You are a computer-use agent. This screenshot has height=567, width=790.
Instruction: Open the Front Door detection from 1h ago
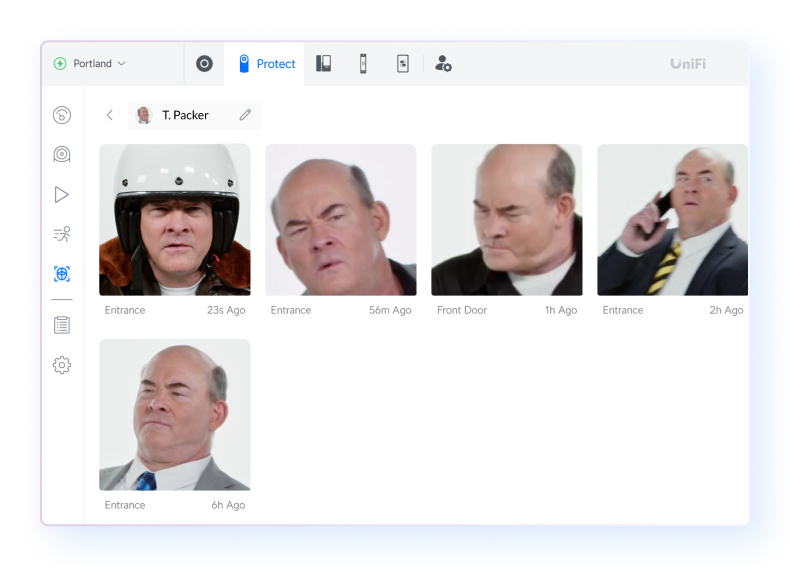tap(507, 220)
